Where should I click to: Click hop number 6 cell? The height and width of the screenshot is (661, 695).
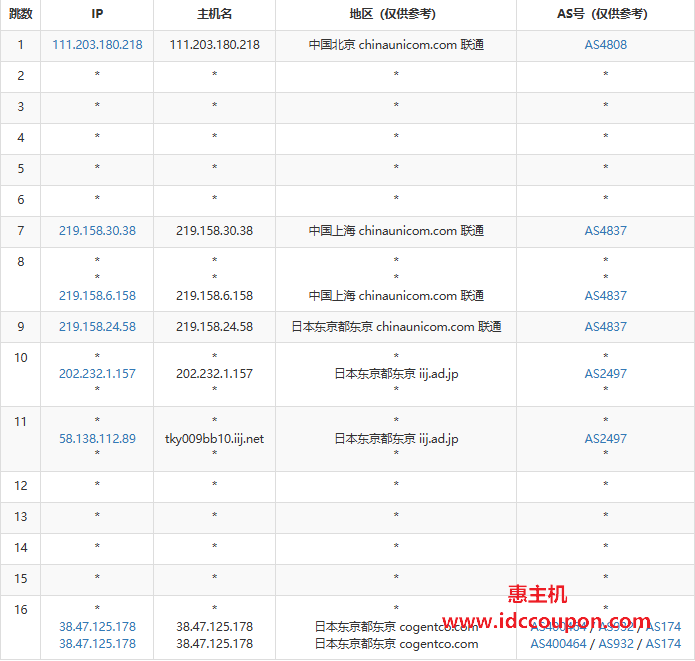pyautogui.click(x=20, y=200)
